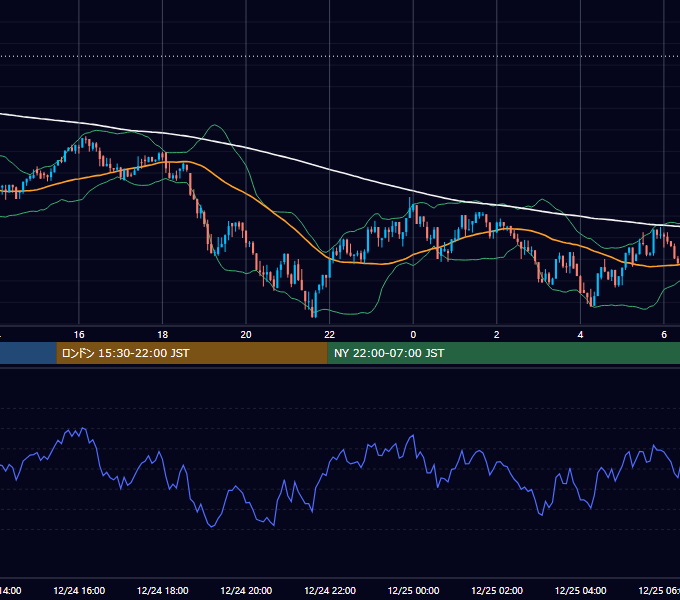
Task: Click the NY 22:00-07:00 JST session bar
Action: click(x=503, y=353)
